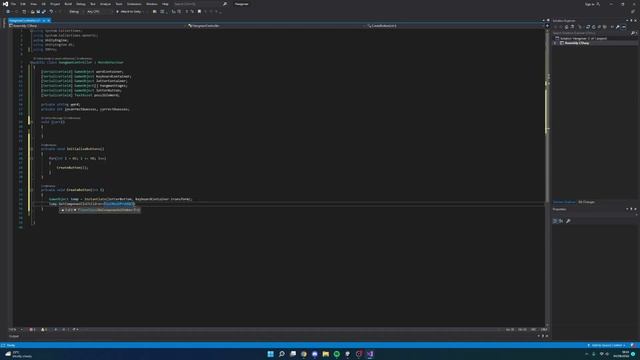Click the taskbar clock and date
Image resolution: width=640 pixels, height=360 pixels.
point(621,354)
